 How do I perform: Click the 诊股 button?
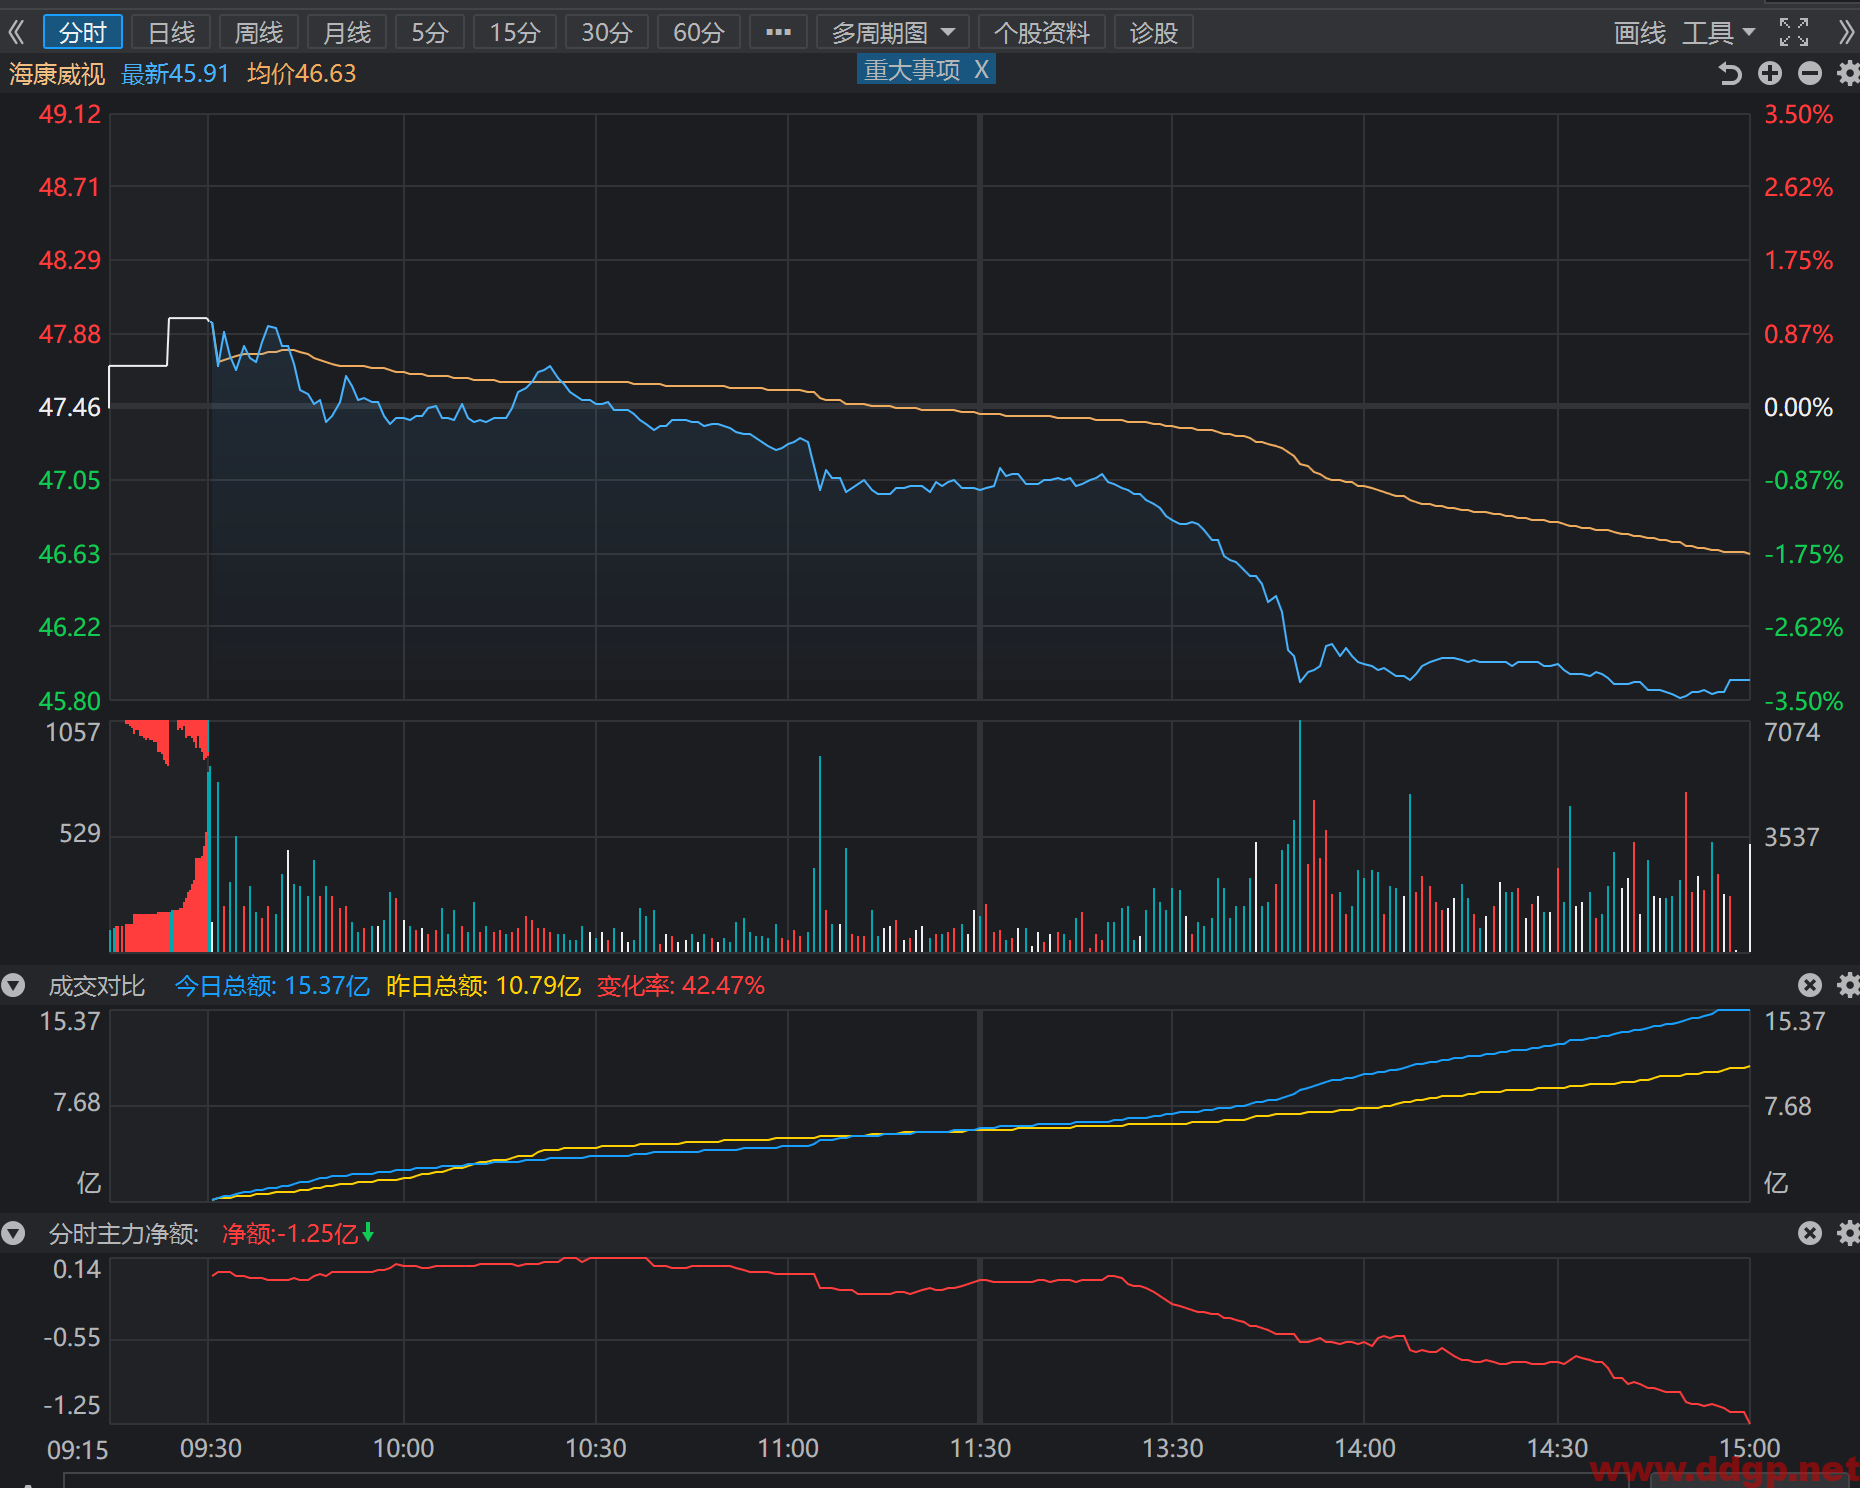click(1154, 32)
